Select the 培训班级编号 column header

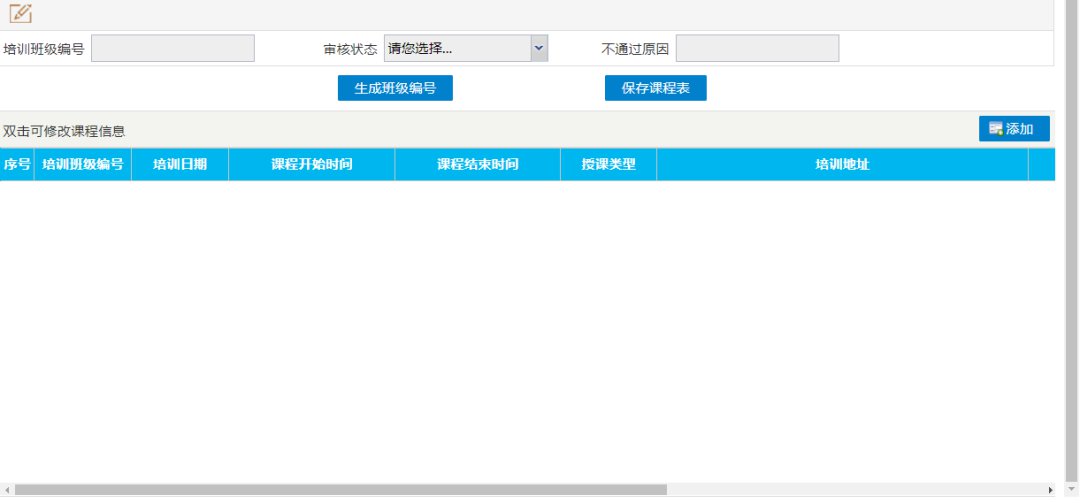tap(83, 165)
